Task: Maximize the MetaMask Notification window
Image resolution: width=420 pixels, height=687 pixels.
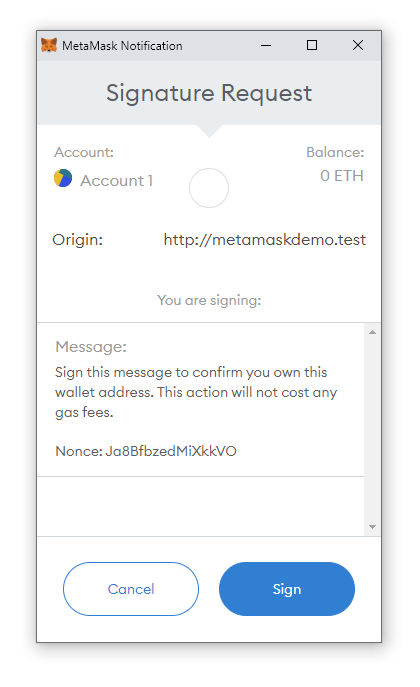Action: pos(312,45)
